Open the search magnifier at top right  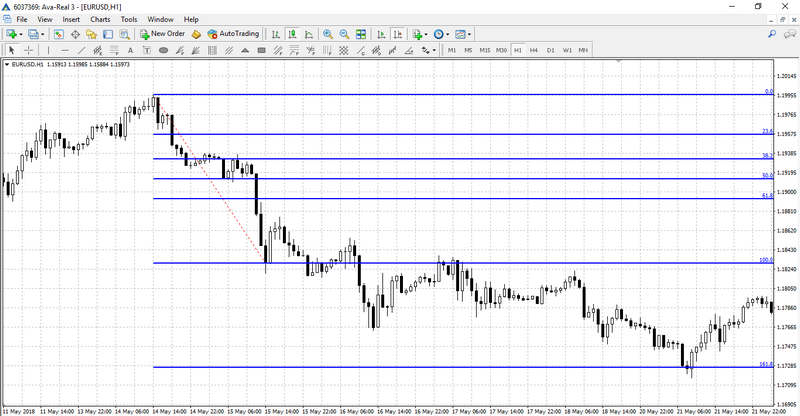[x=773, y=34]
